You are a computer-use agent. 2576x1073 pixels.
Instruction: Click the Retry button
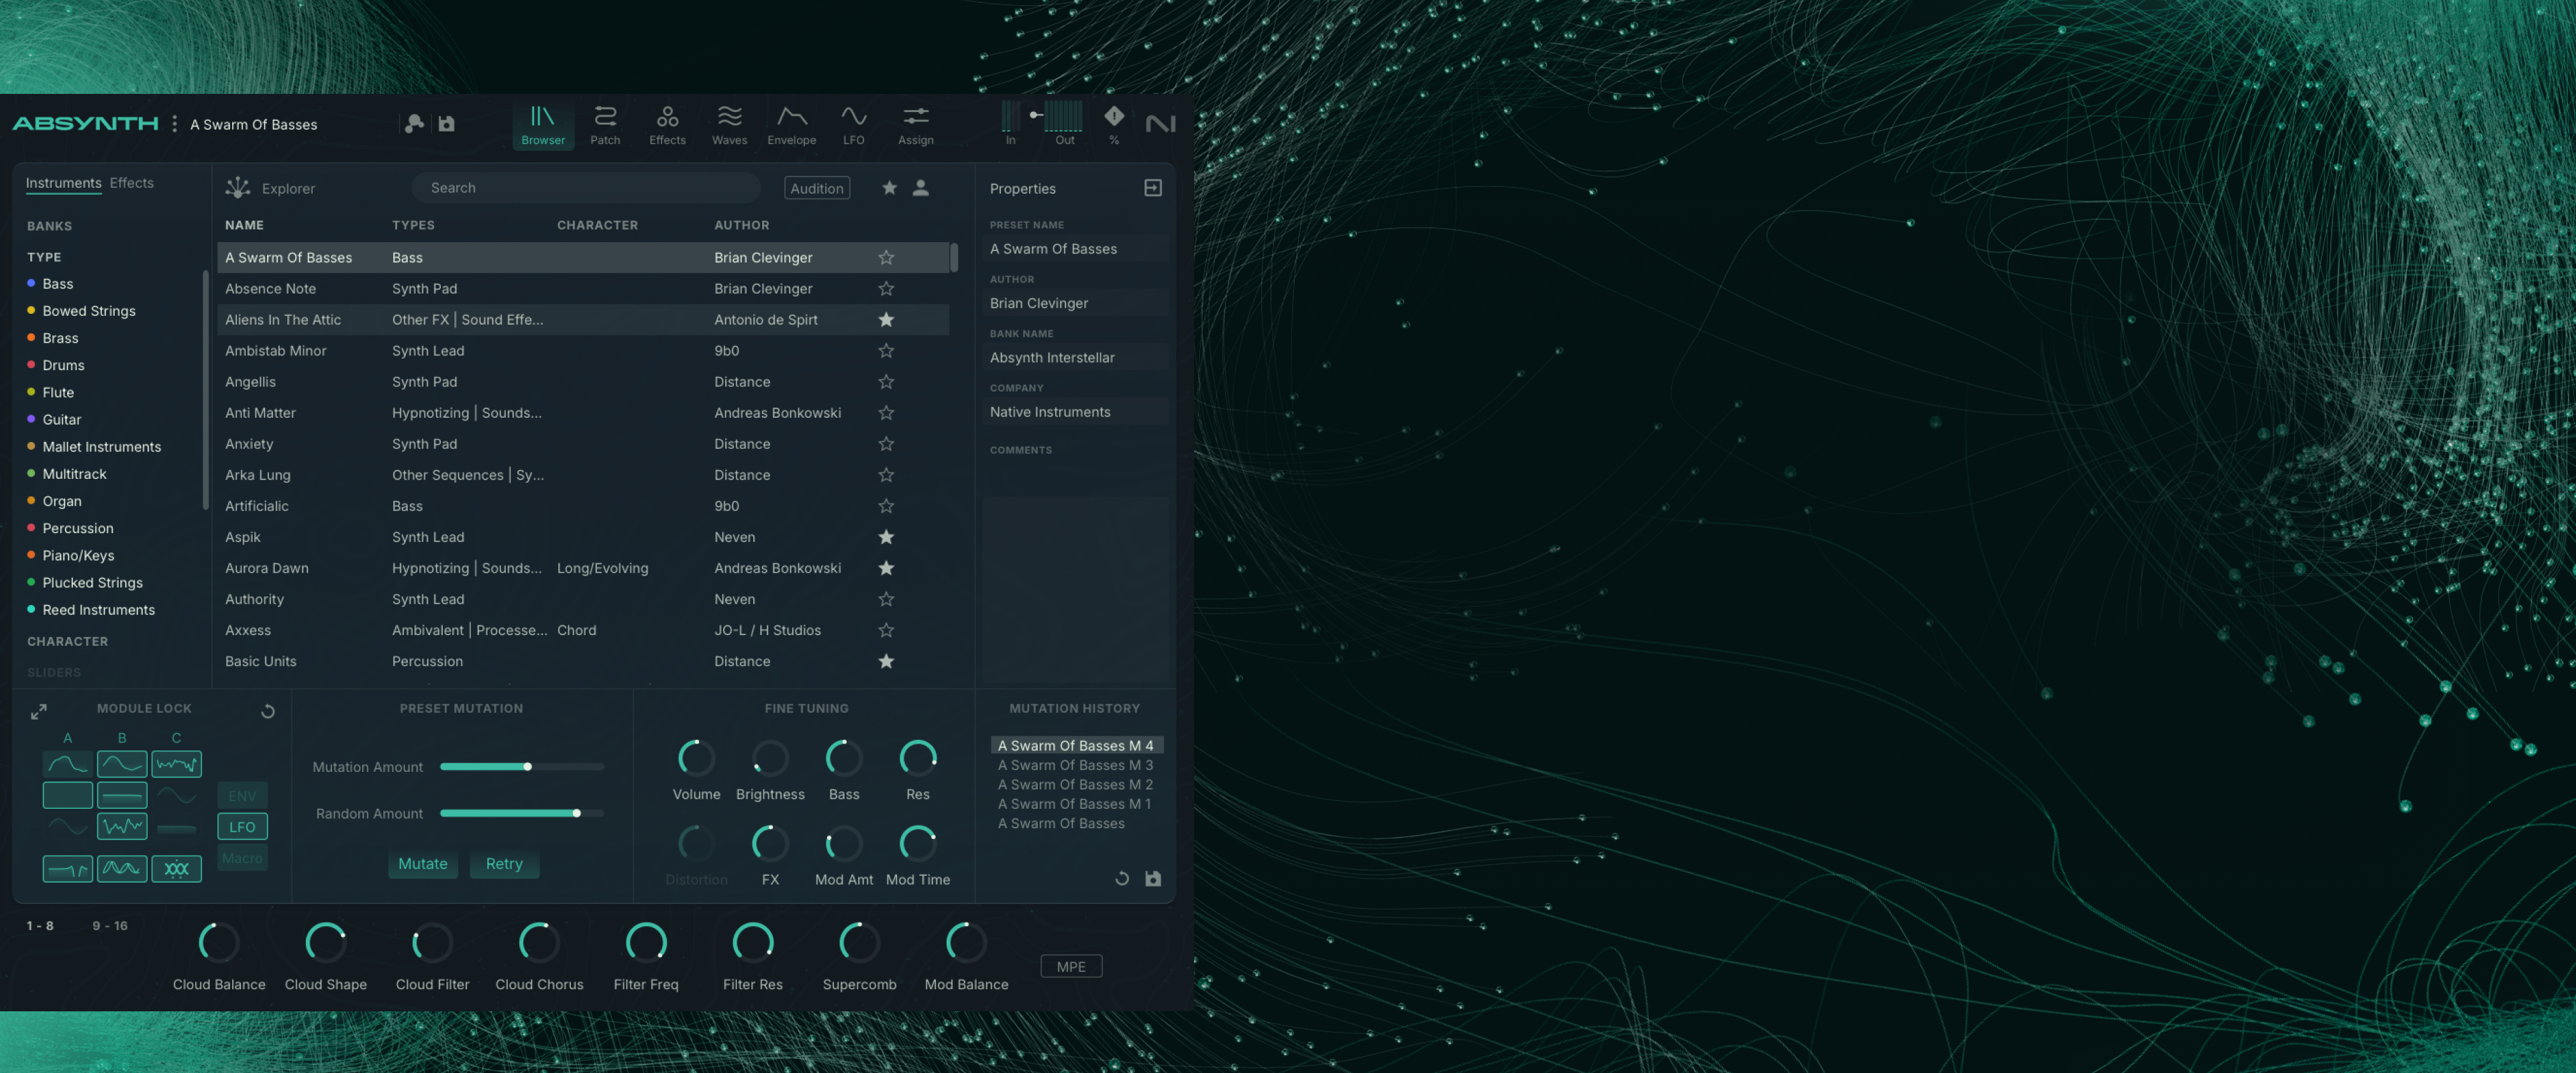coord(504,864)
